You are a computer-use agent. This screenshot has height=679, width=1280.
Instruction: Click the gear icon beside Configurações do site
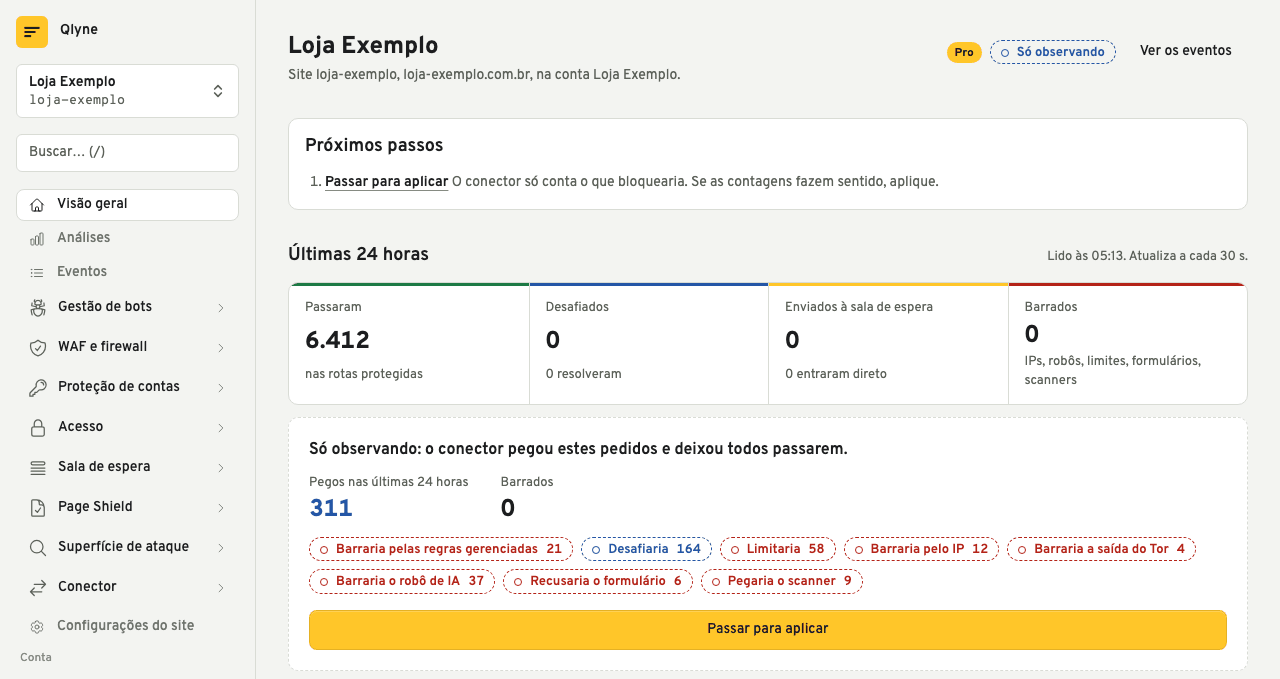(37, 627)
